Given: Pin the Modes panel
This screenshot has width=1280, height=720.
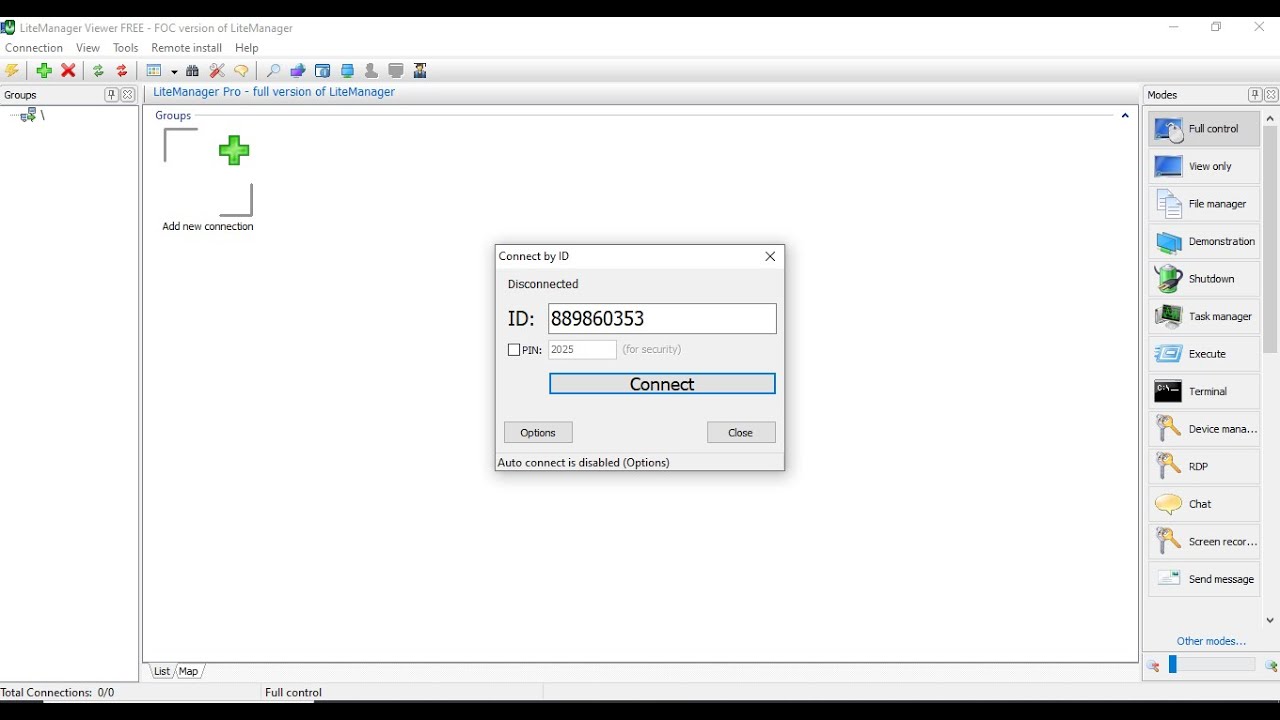Looking at the screenshot, I should (1254, 95).
